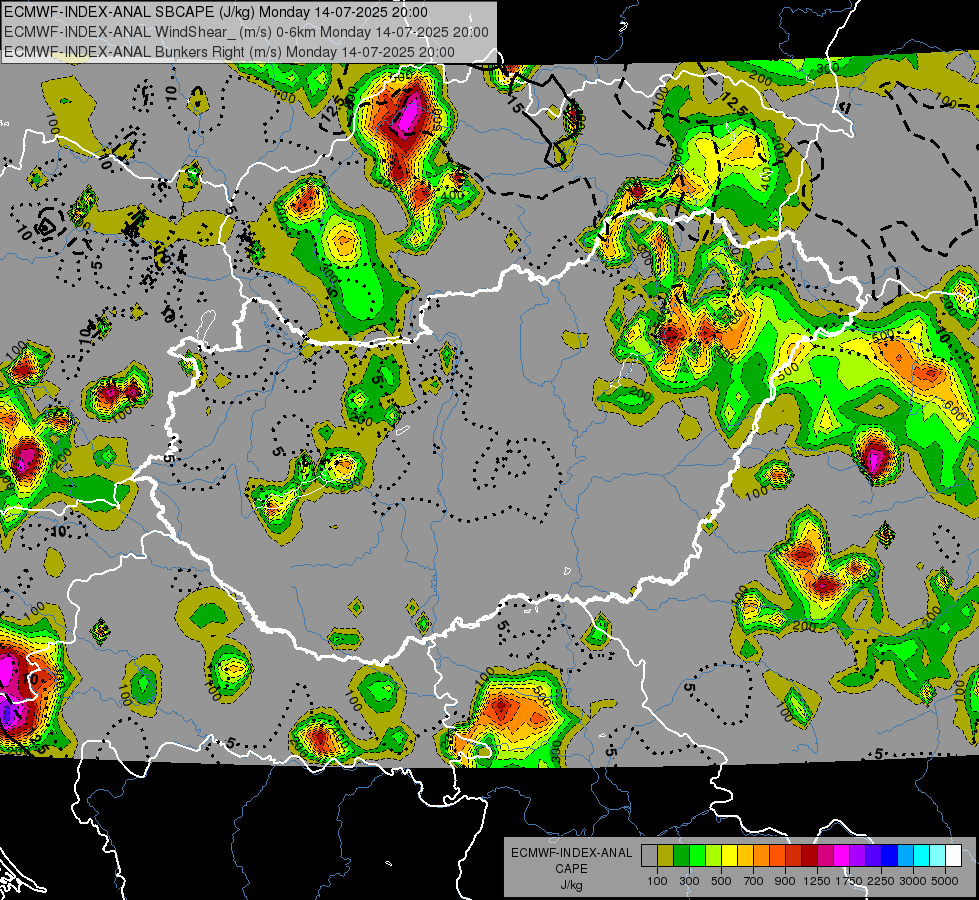Click the yellow swatch in CAPE legend
Image resolution: width=979 pixels, height=900 pixels.
[x=729, y=855]
